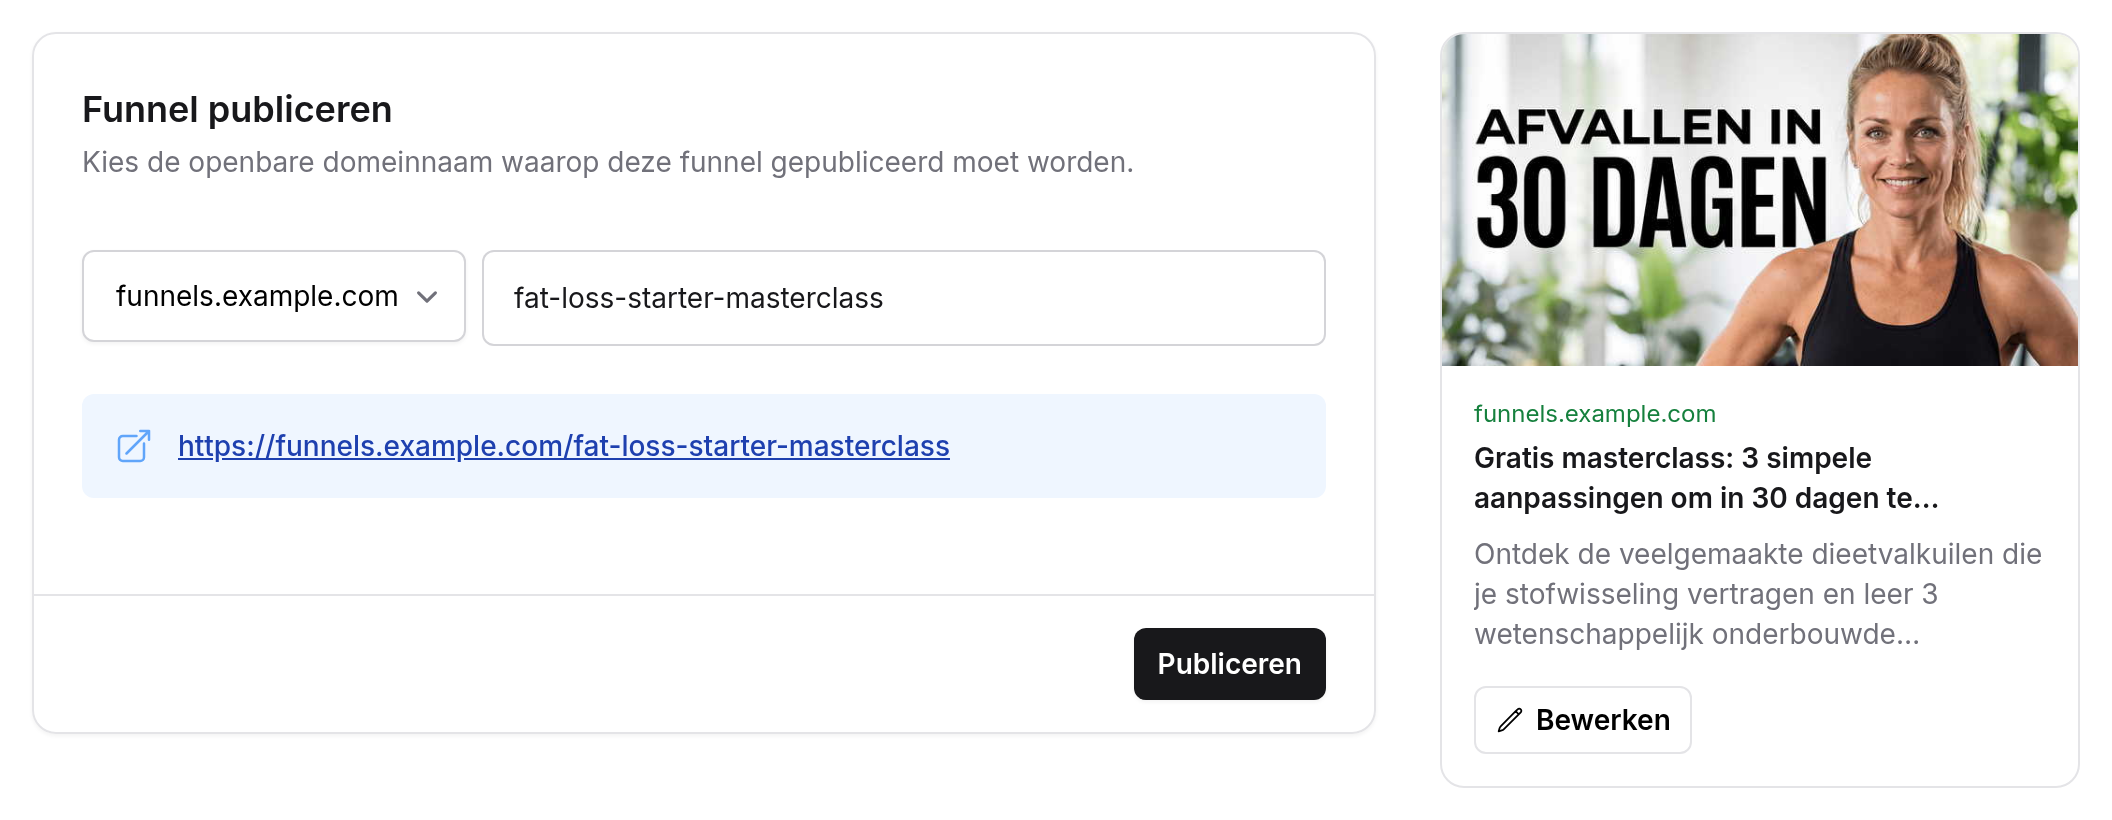2112x820 pixels.
Task: Click the pencil icon on the Bewerken button
Action: [x=1510, y=720]
